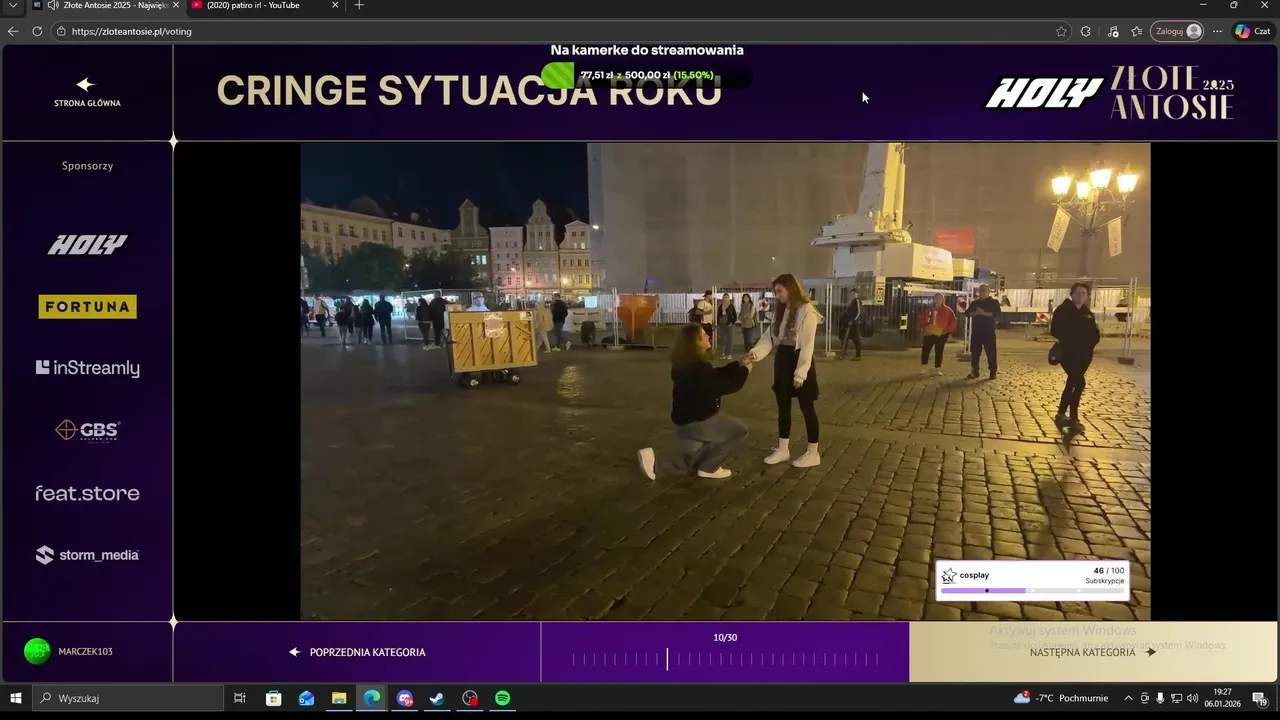1280x720 pixels.
Task: Click the Zaloguj sign-in button
Action: [x=1176, y=31]
